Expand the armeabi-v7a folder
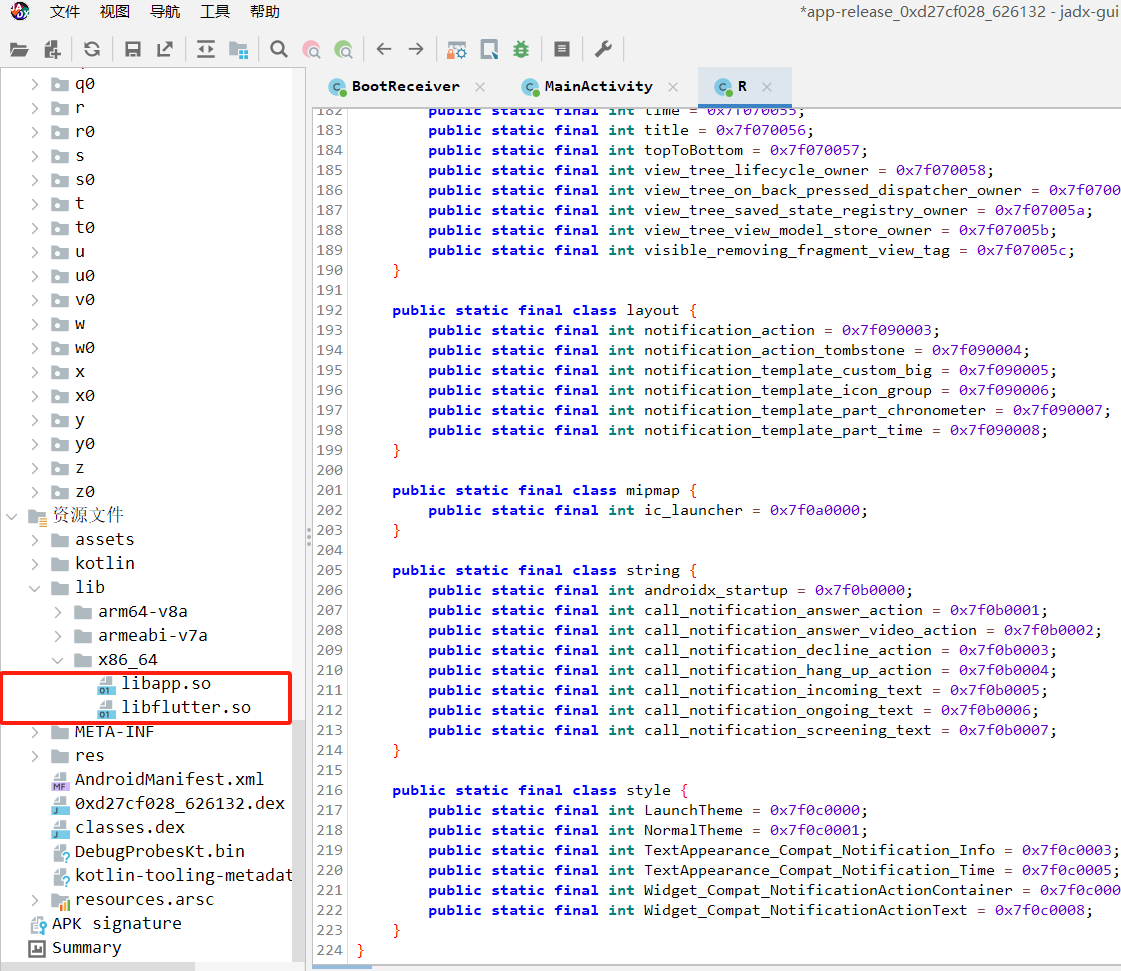This screenshot has width=1121, height=971. coord(58,636)
